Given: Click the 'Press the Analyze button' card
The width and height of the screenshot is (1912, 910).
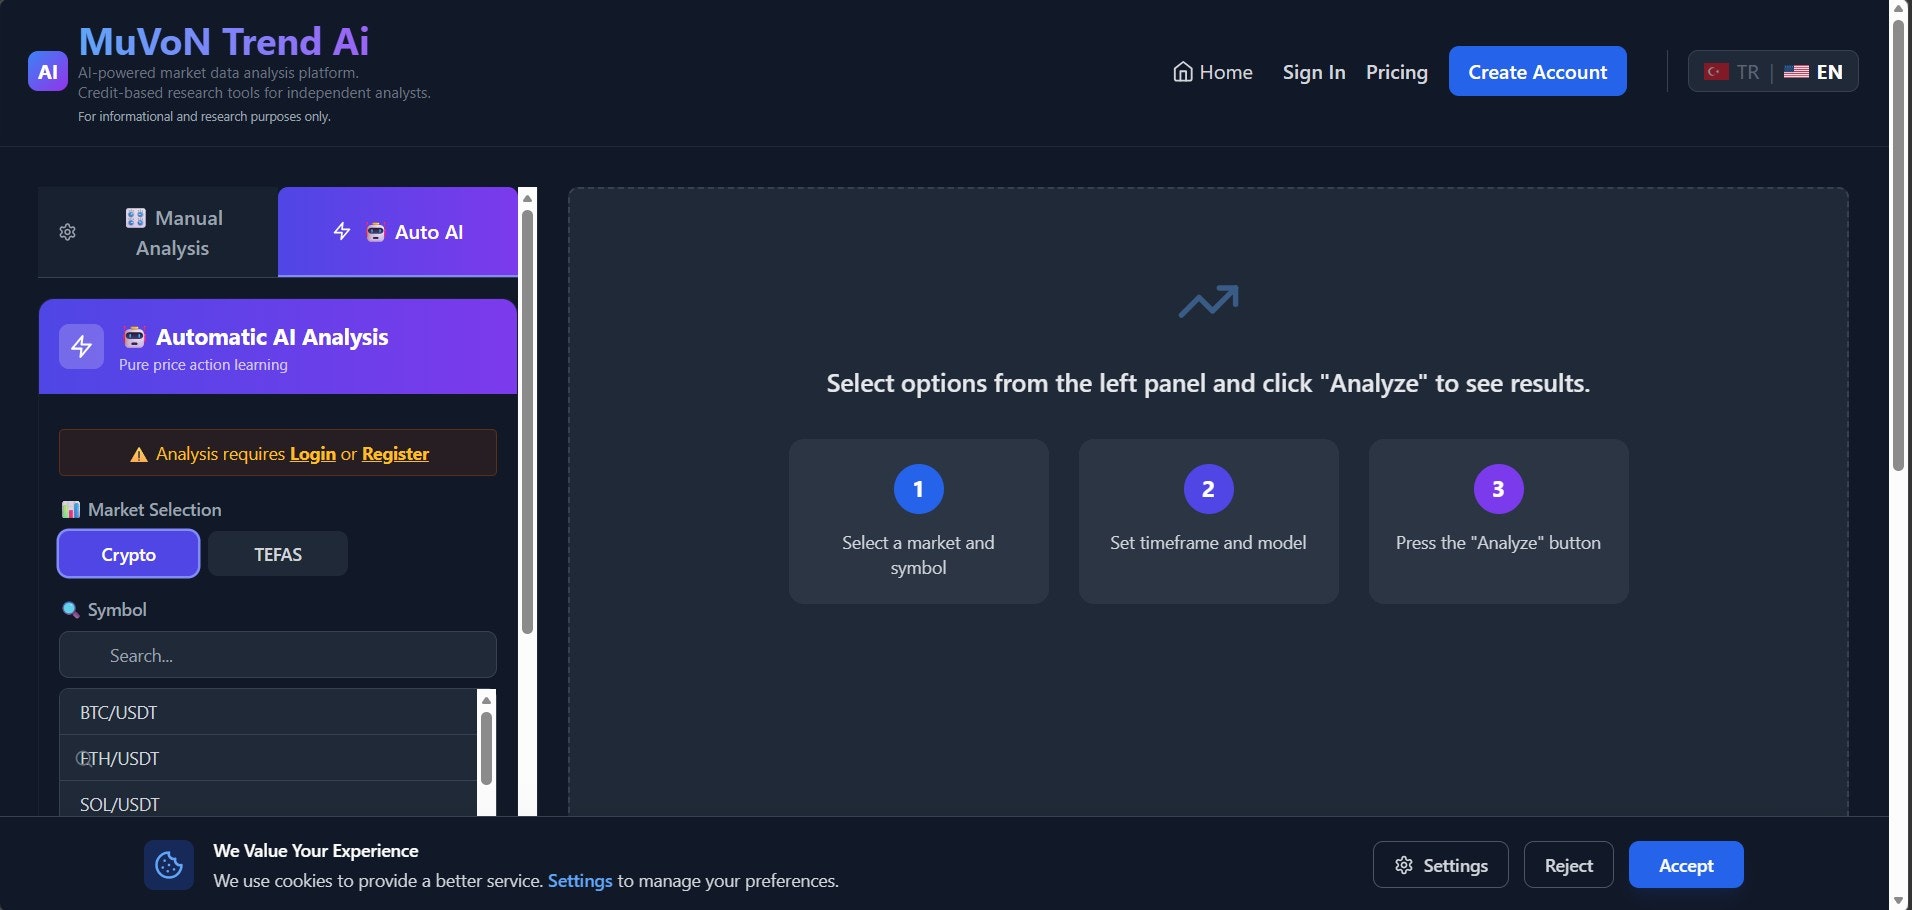Looking at the screenshot, I should point(1498,521).
